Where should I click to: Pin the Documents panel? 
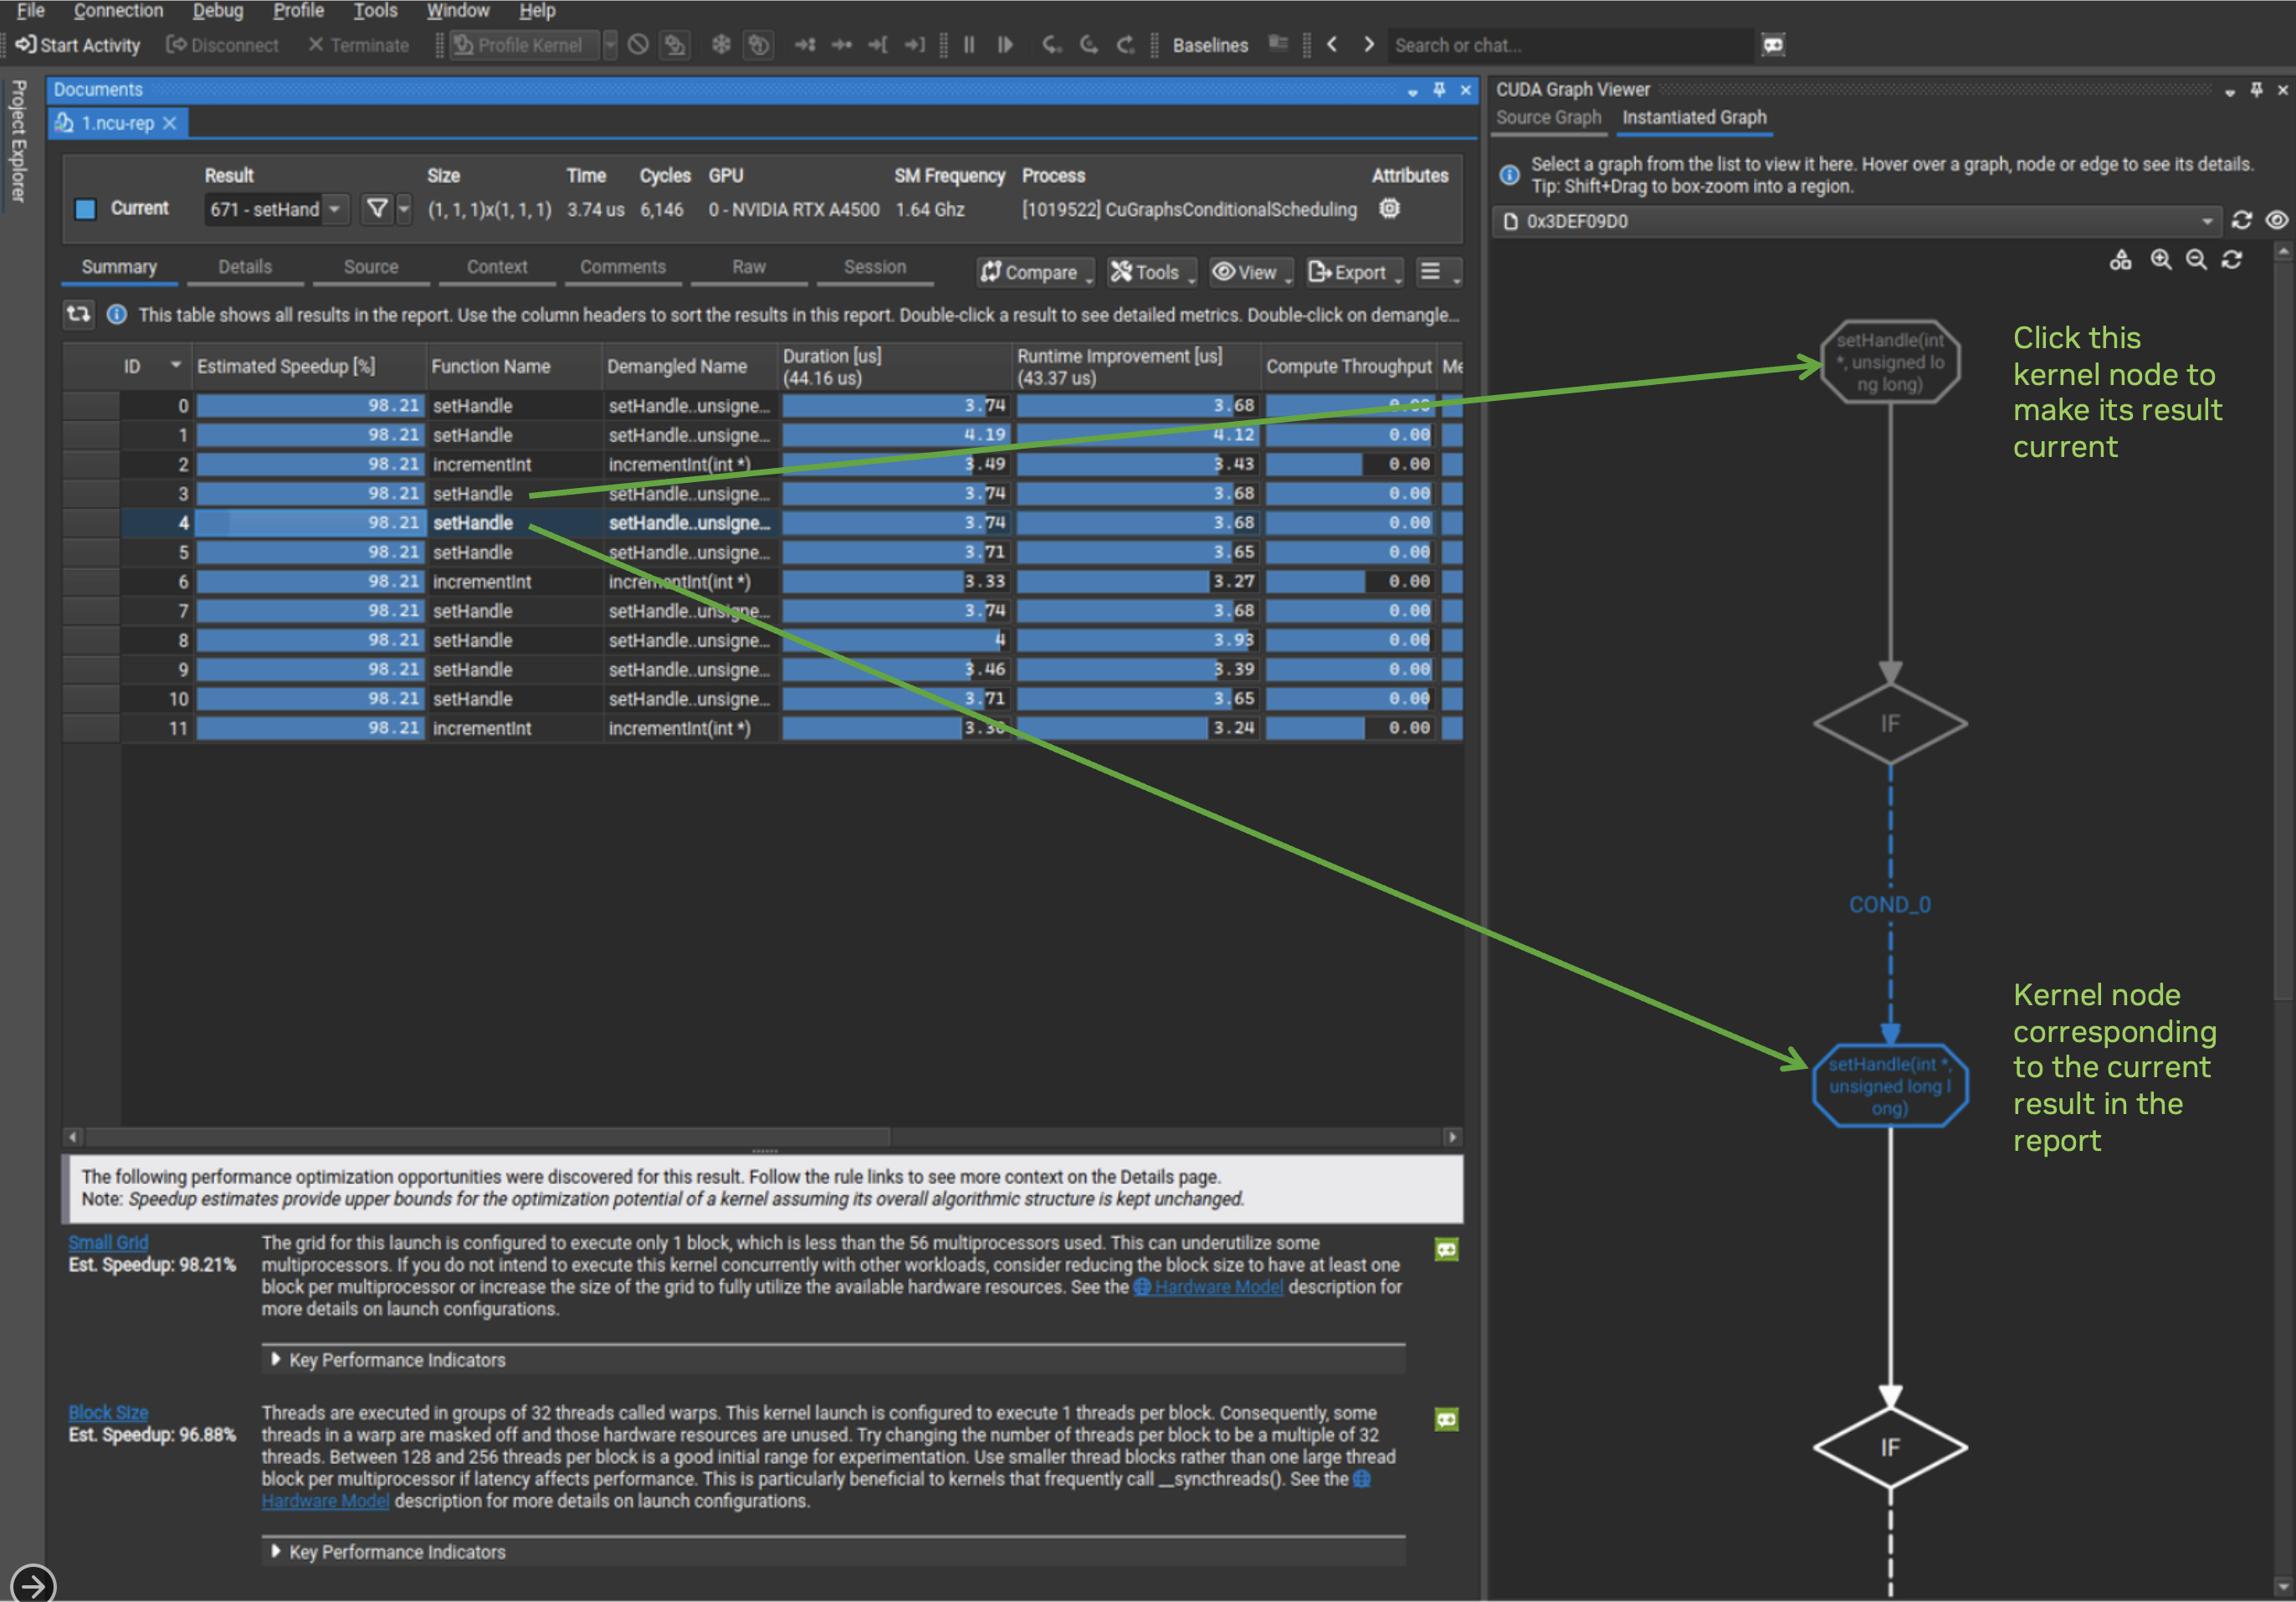[x=1439, y=90]
